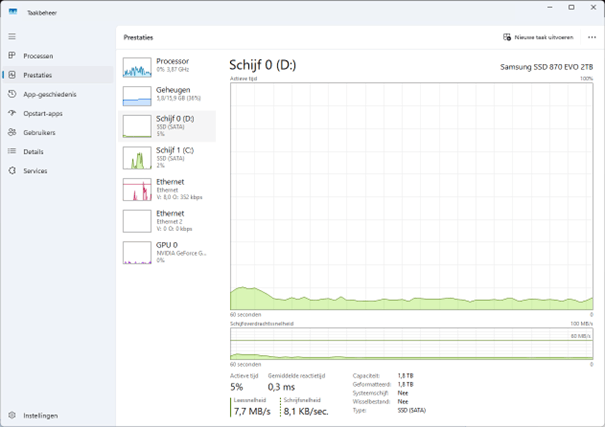Toggle the hamburger navigation menu
Viewport: 605px width, 427px height.
click(x=12, y=36)
